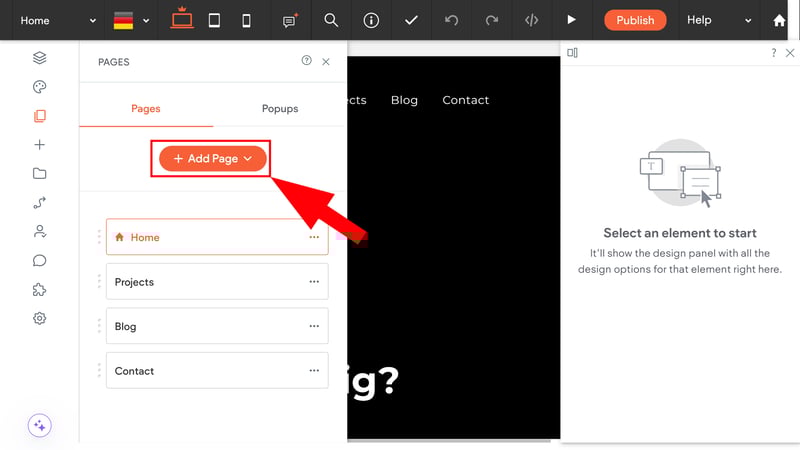
Task: Open the comments icon in top toolbar
Action: tap(290, 20)
